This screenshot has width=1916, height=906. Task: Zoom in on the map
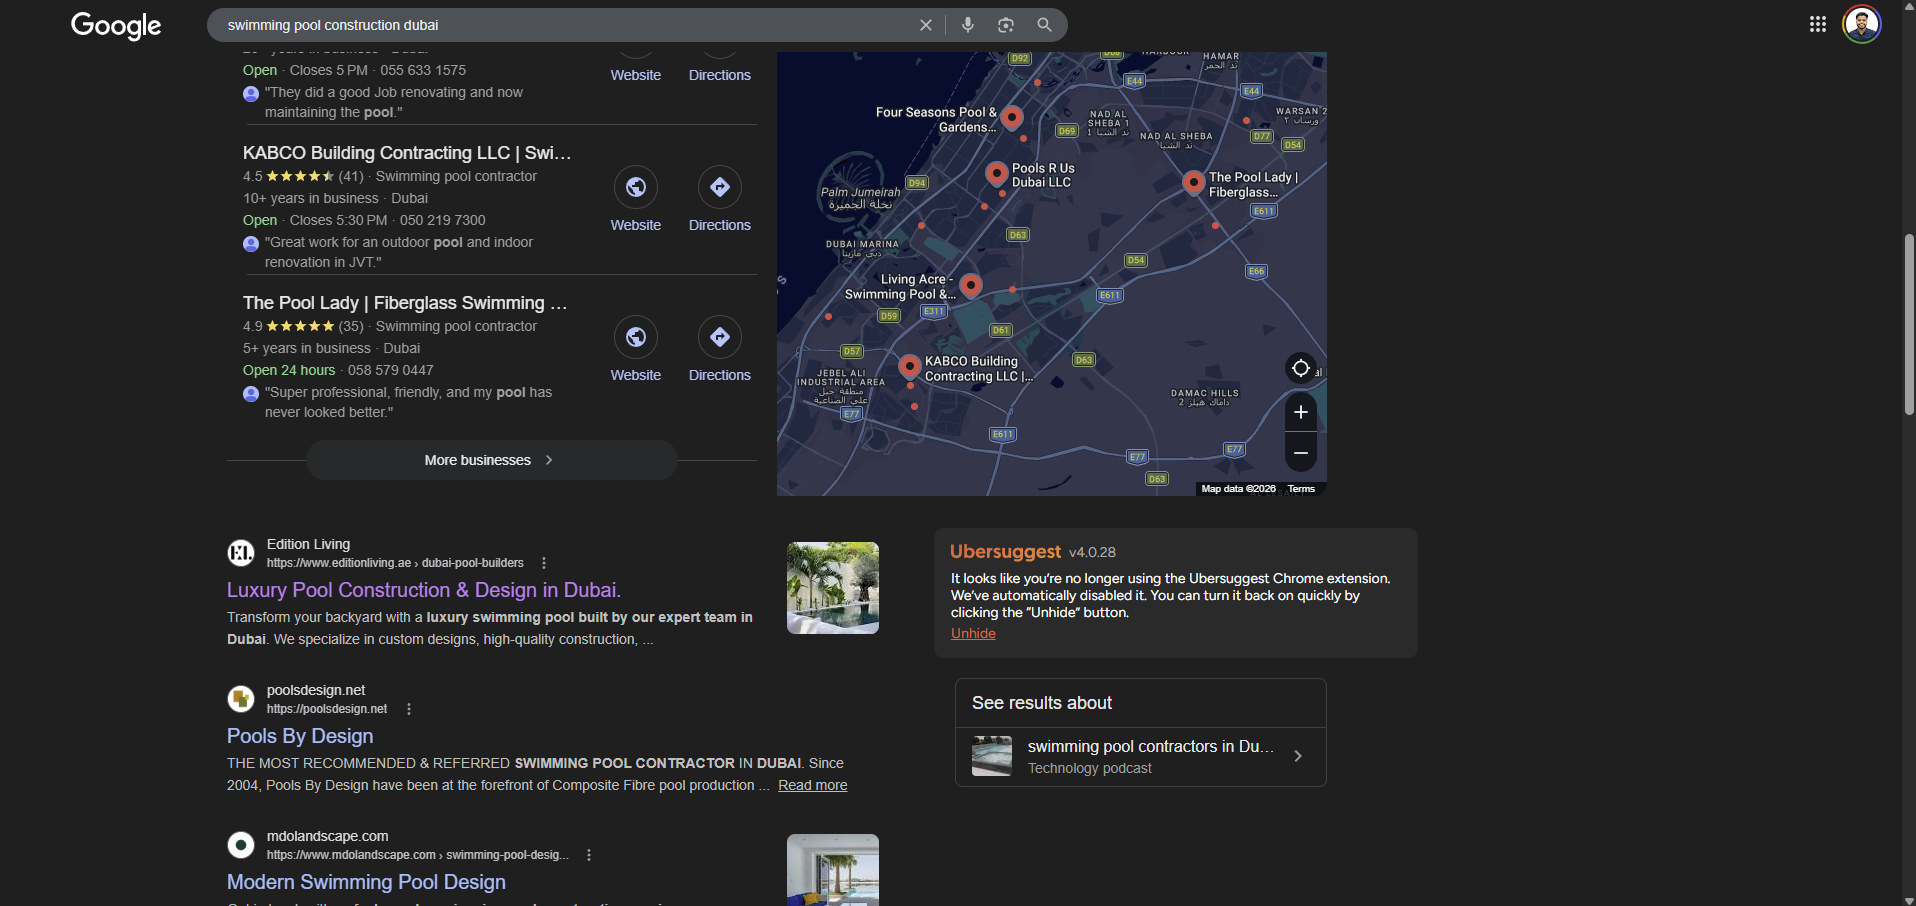(x=1300, y=412)
